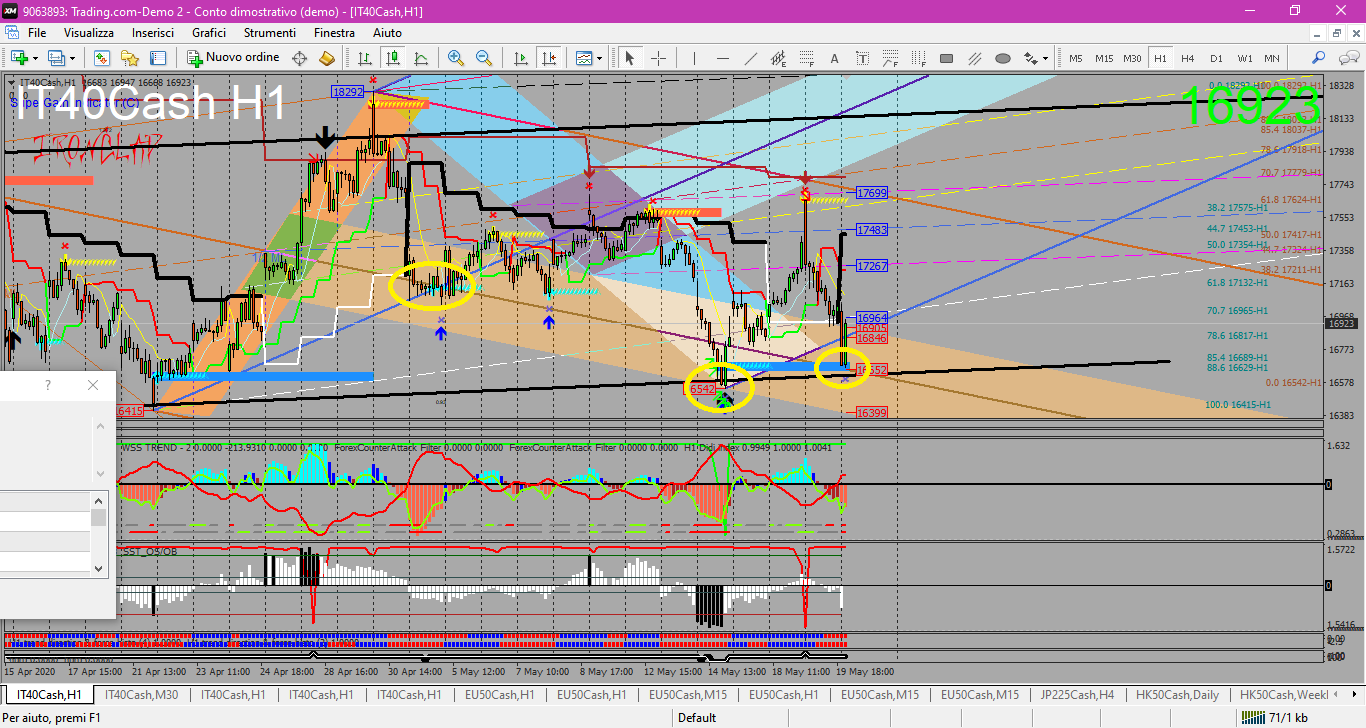1366x728 pixels.
Task: Open the Strumenti menu
Action: (269, 33)
